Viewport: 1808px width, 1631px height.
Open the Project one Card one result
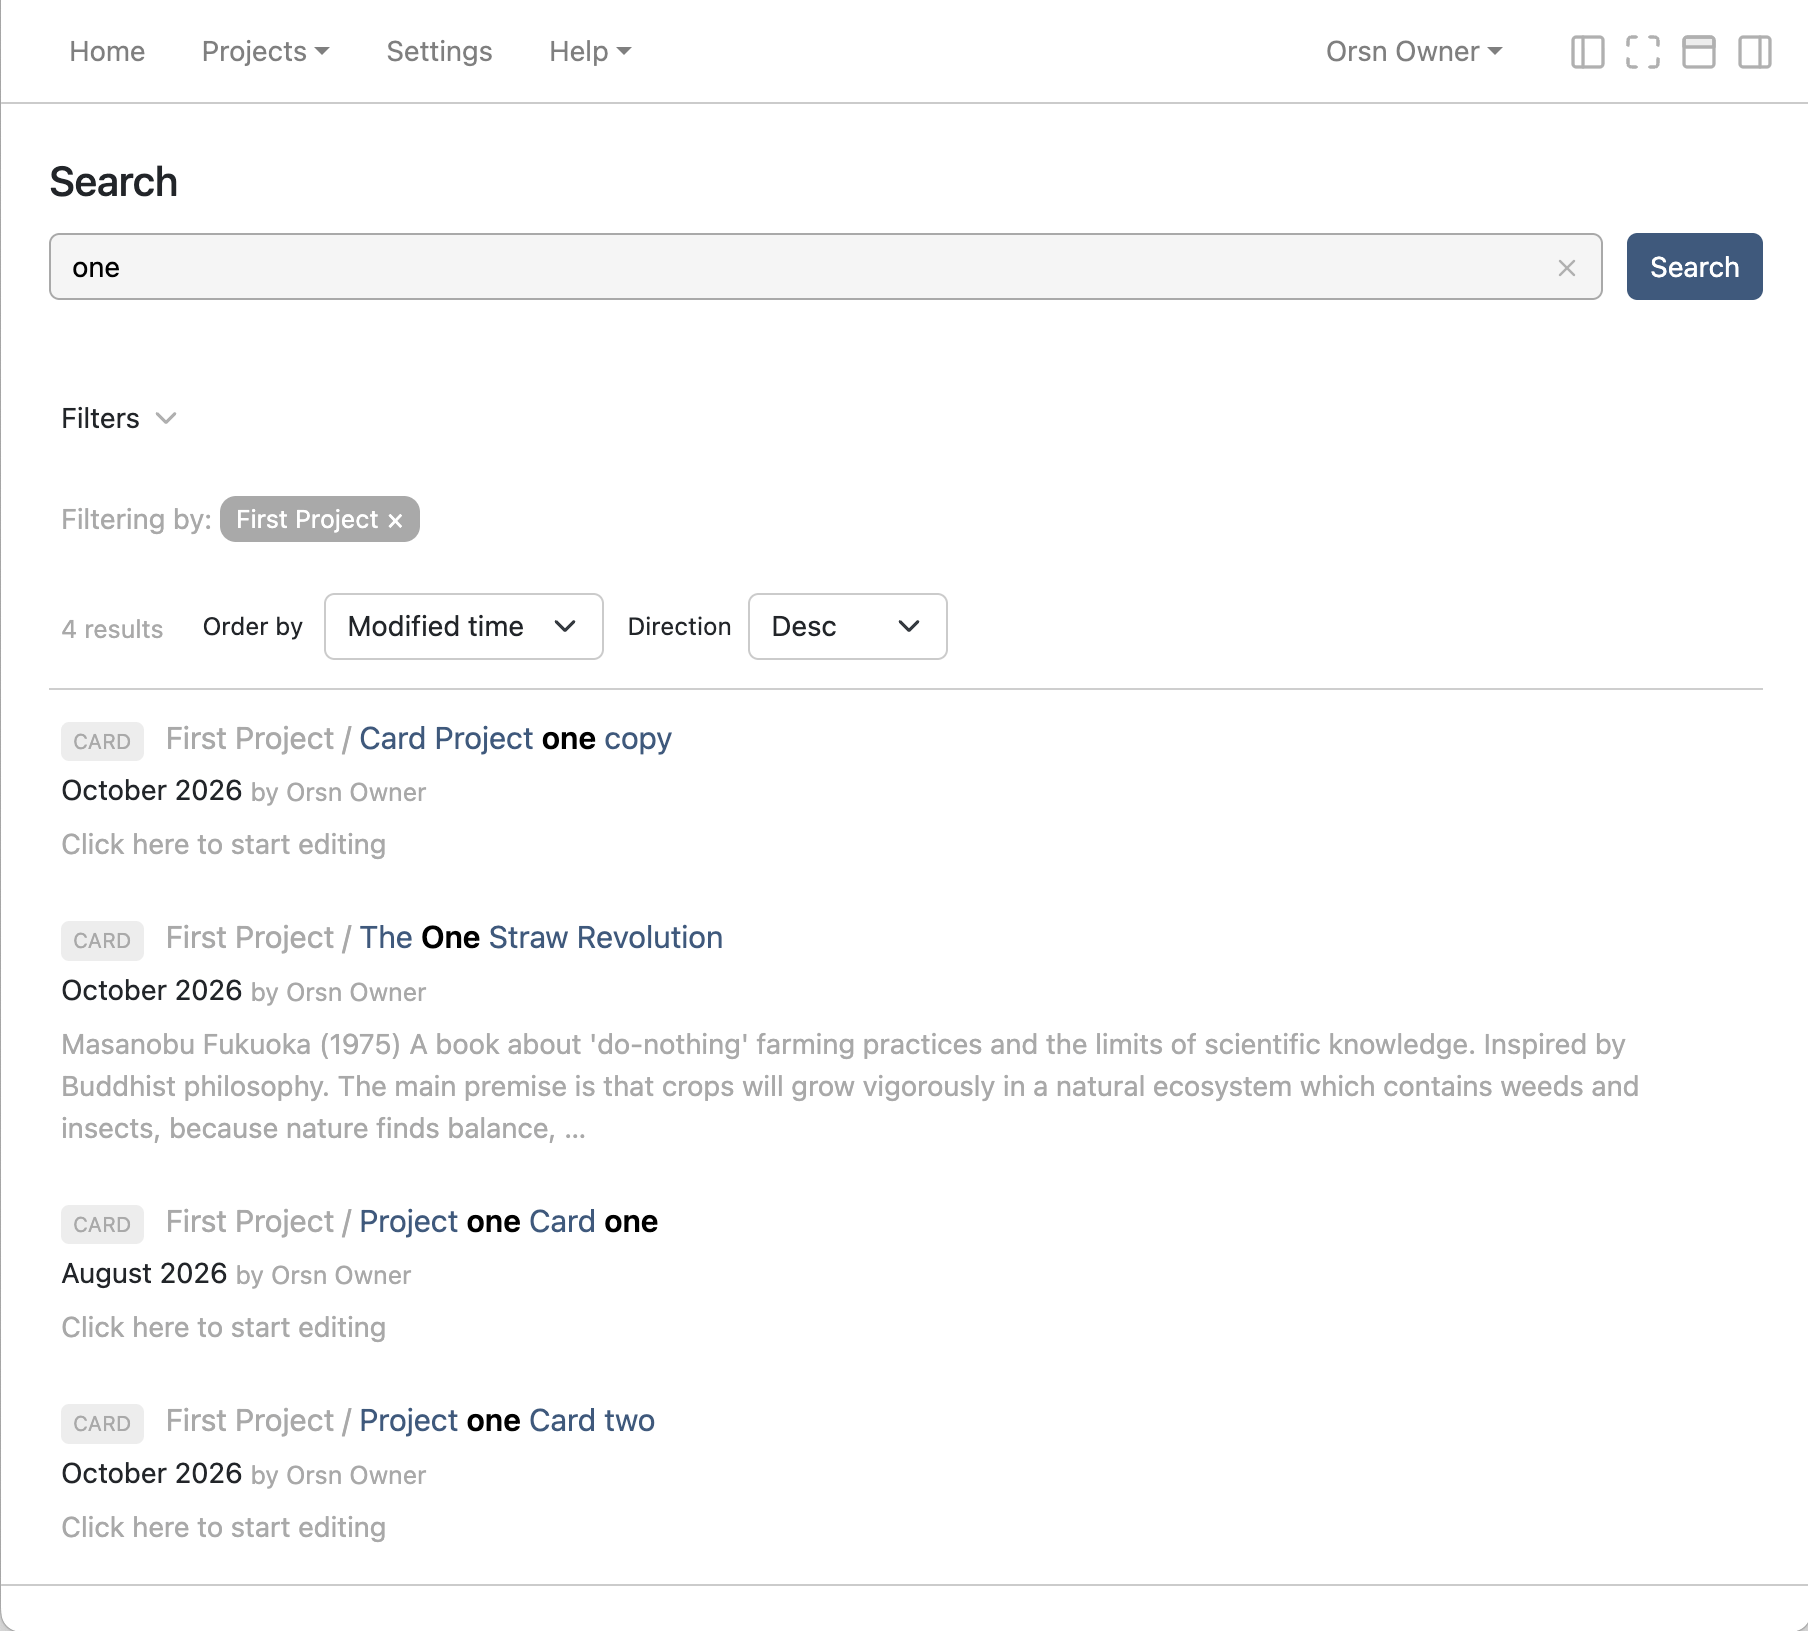point(508,1221)
